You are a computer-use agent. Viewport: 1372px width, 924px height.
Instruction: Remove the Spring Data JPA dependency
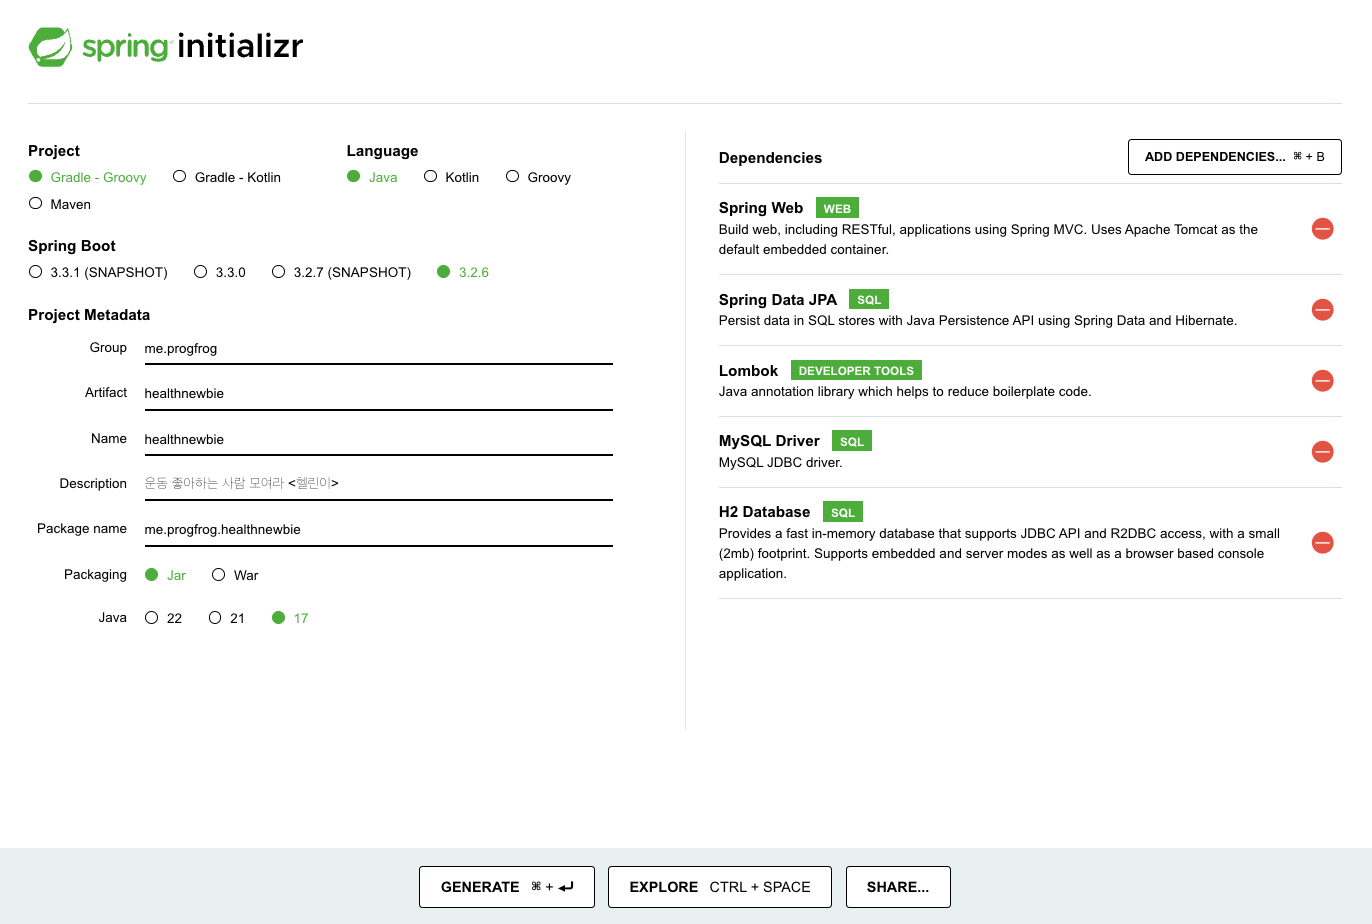tap(1322, 310)
